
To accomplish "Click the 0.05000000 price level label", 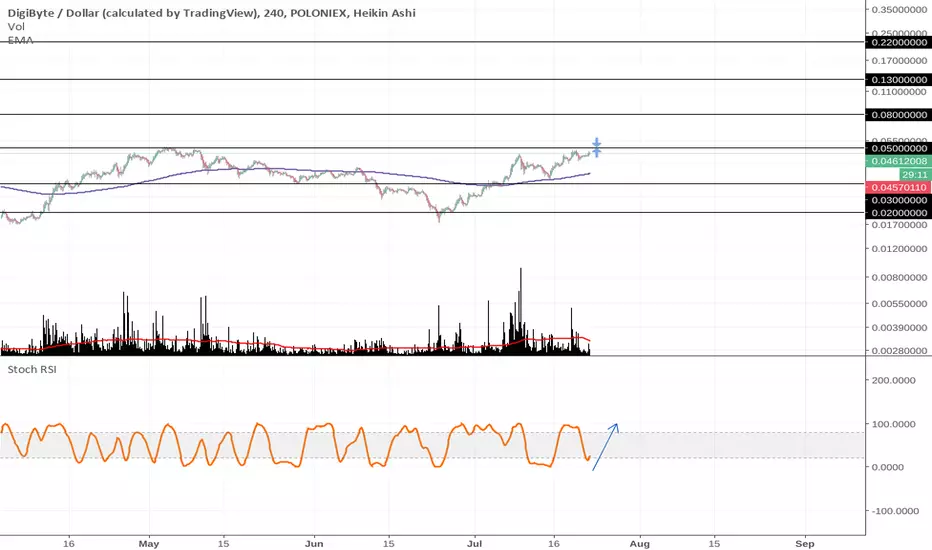I will (x=899, y=148).
